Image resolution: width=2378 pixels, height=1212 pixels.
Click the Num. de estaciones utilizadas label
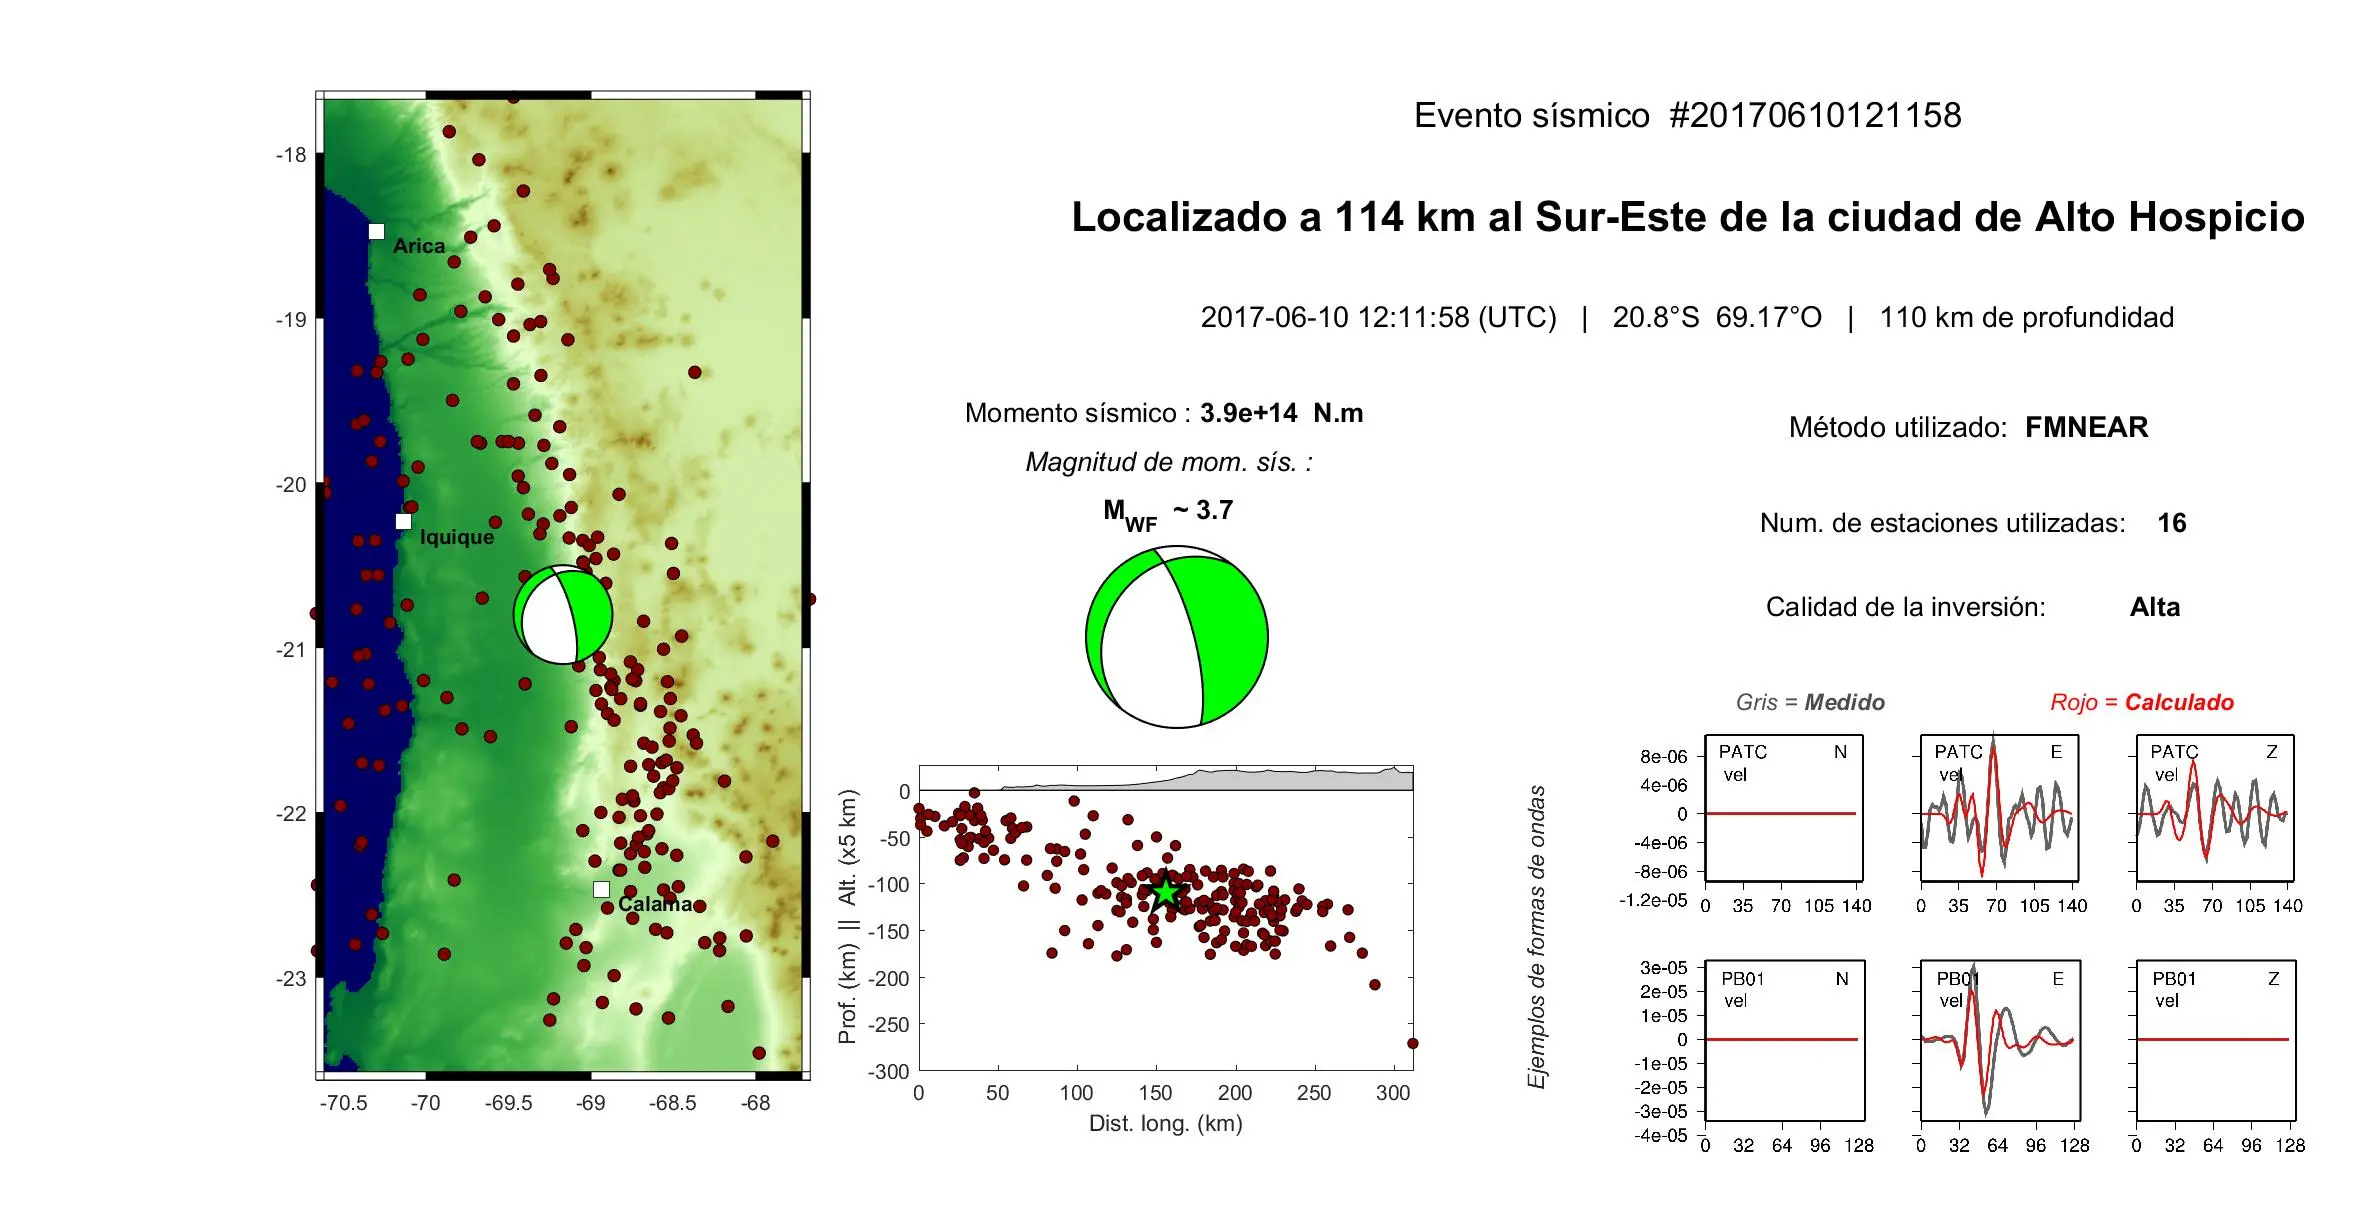[x=1942, y=523]
